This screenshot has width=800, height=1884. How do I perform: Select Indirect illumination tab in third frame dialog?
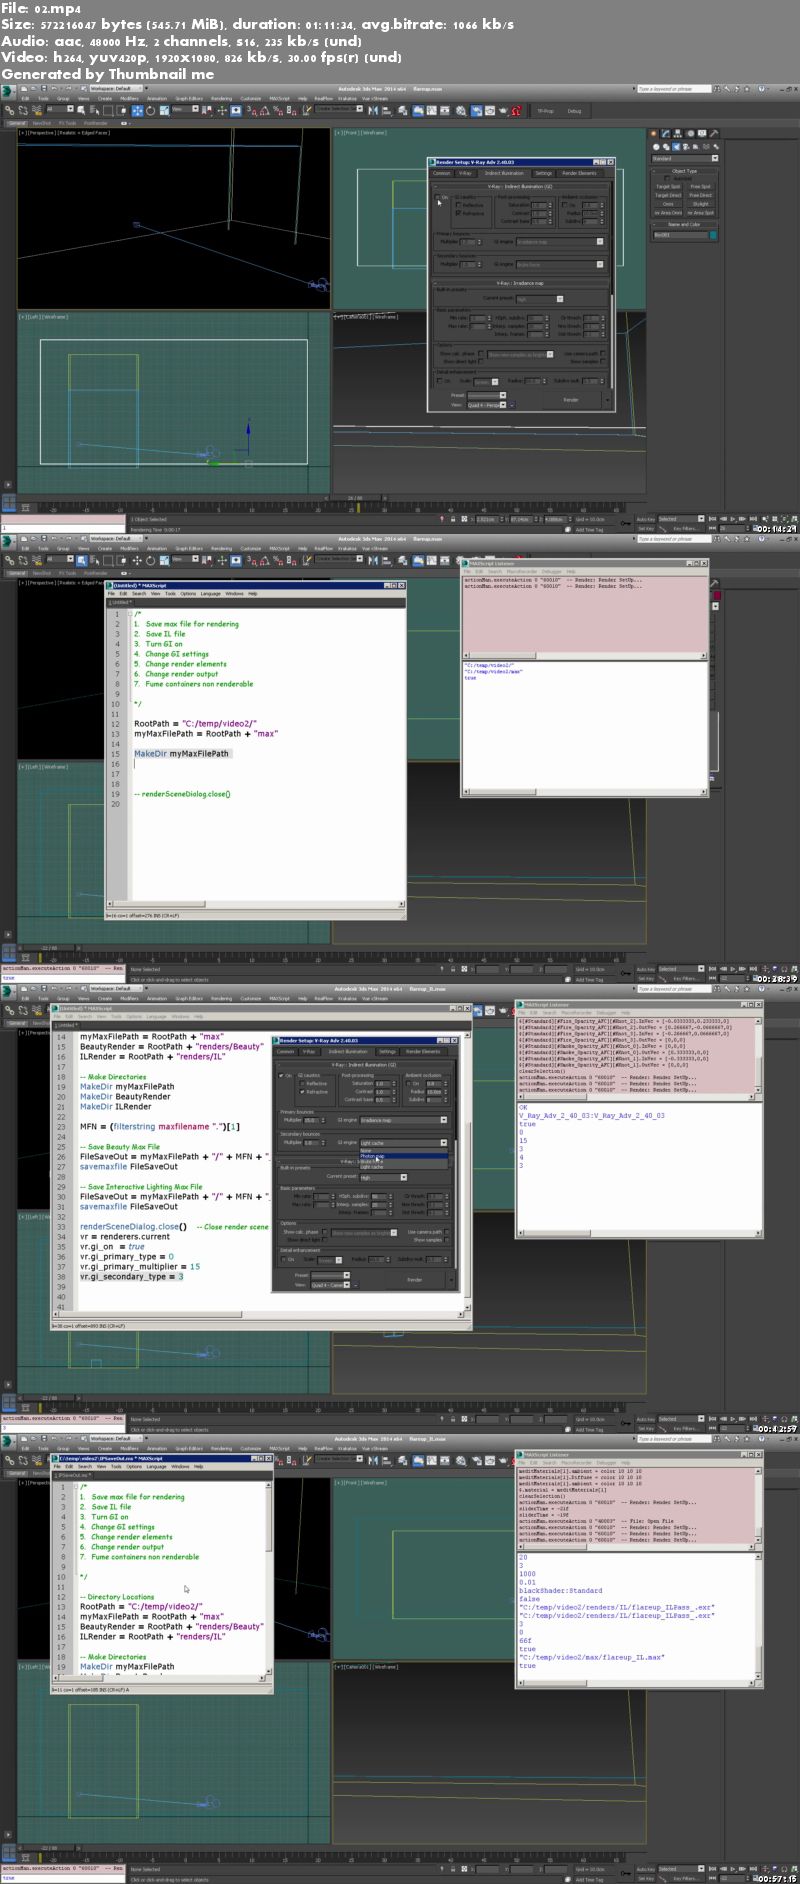click(349, 1052)
